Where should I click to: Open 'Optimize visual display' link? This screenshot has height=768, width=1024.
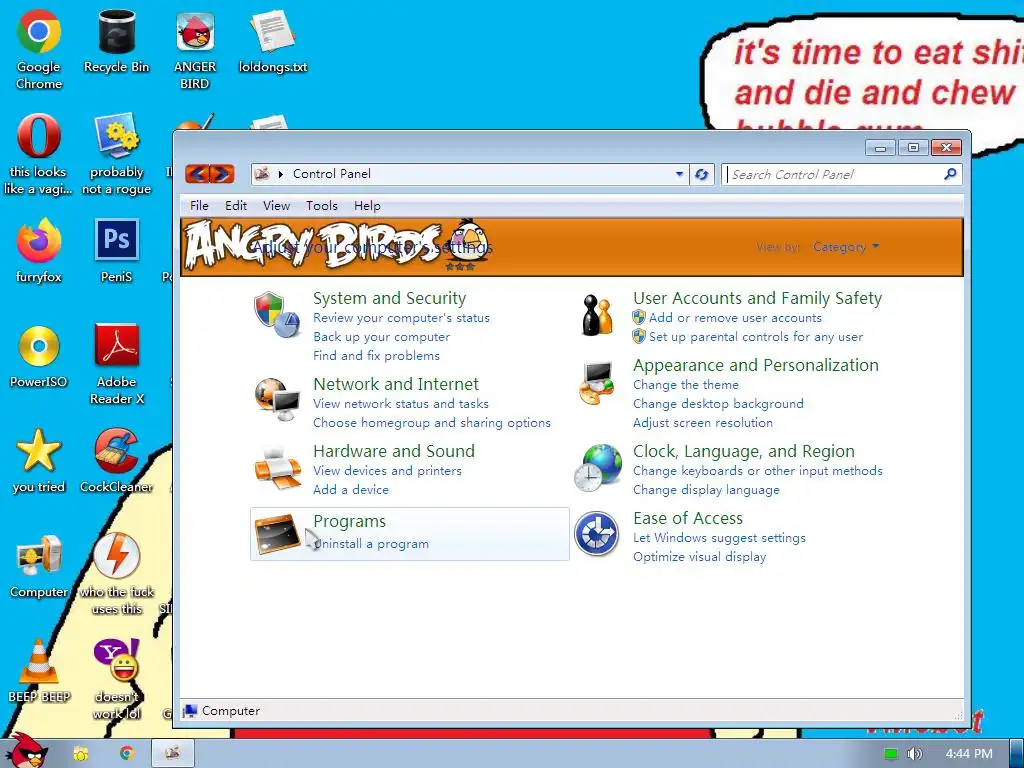(x=699, y=557)
